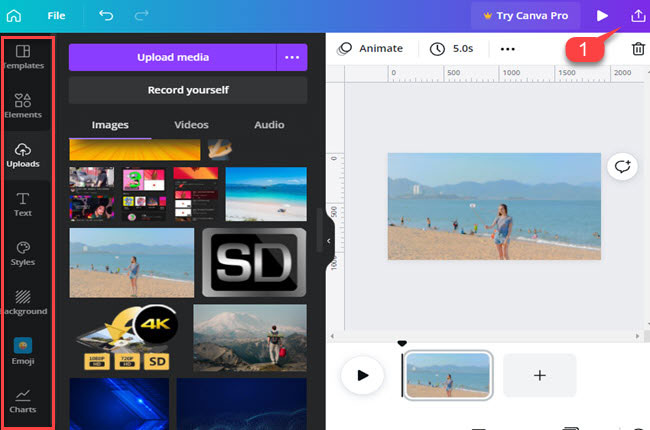Click canvas horizontal scrollbar left arrow
This screenshot has height=430, width=650.
point(332,336)
